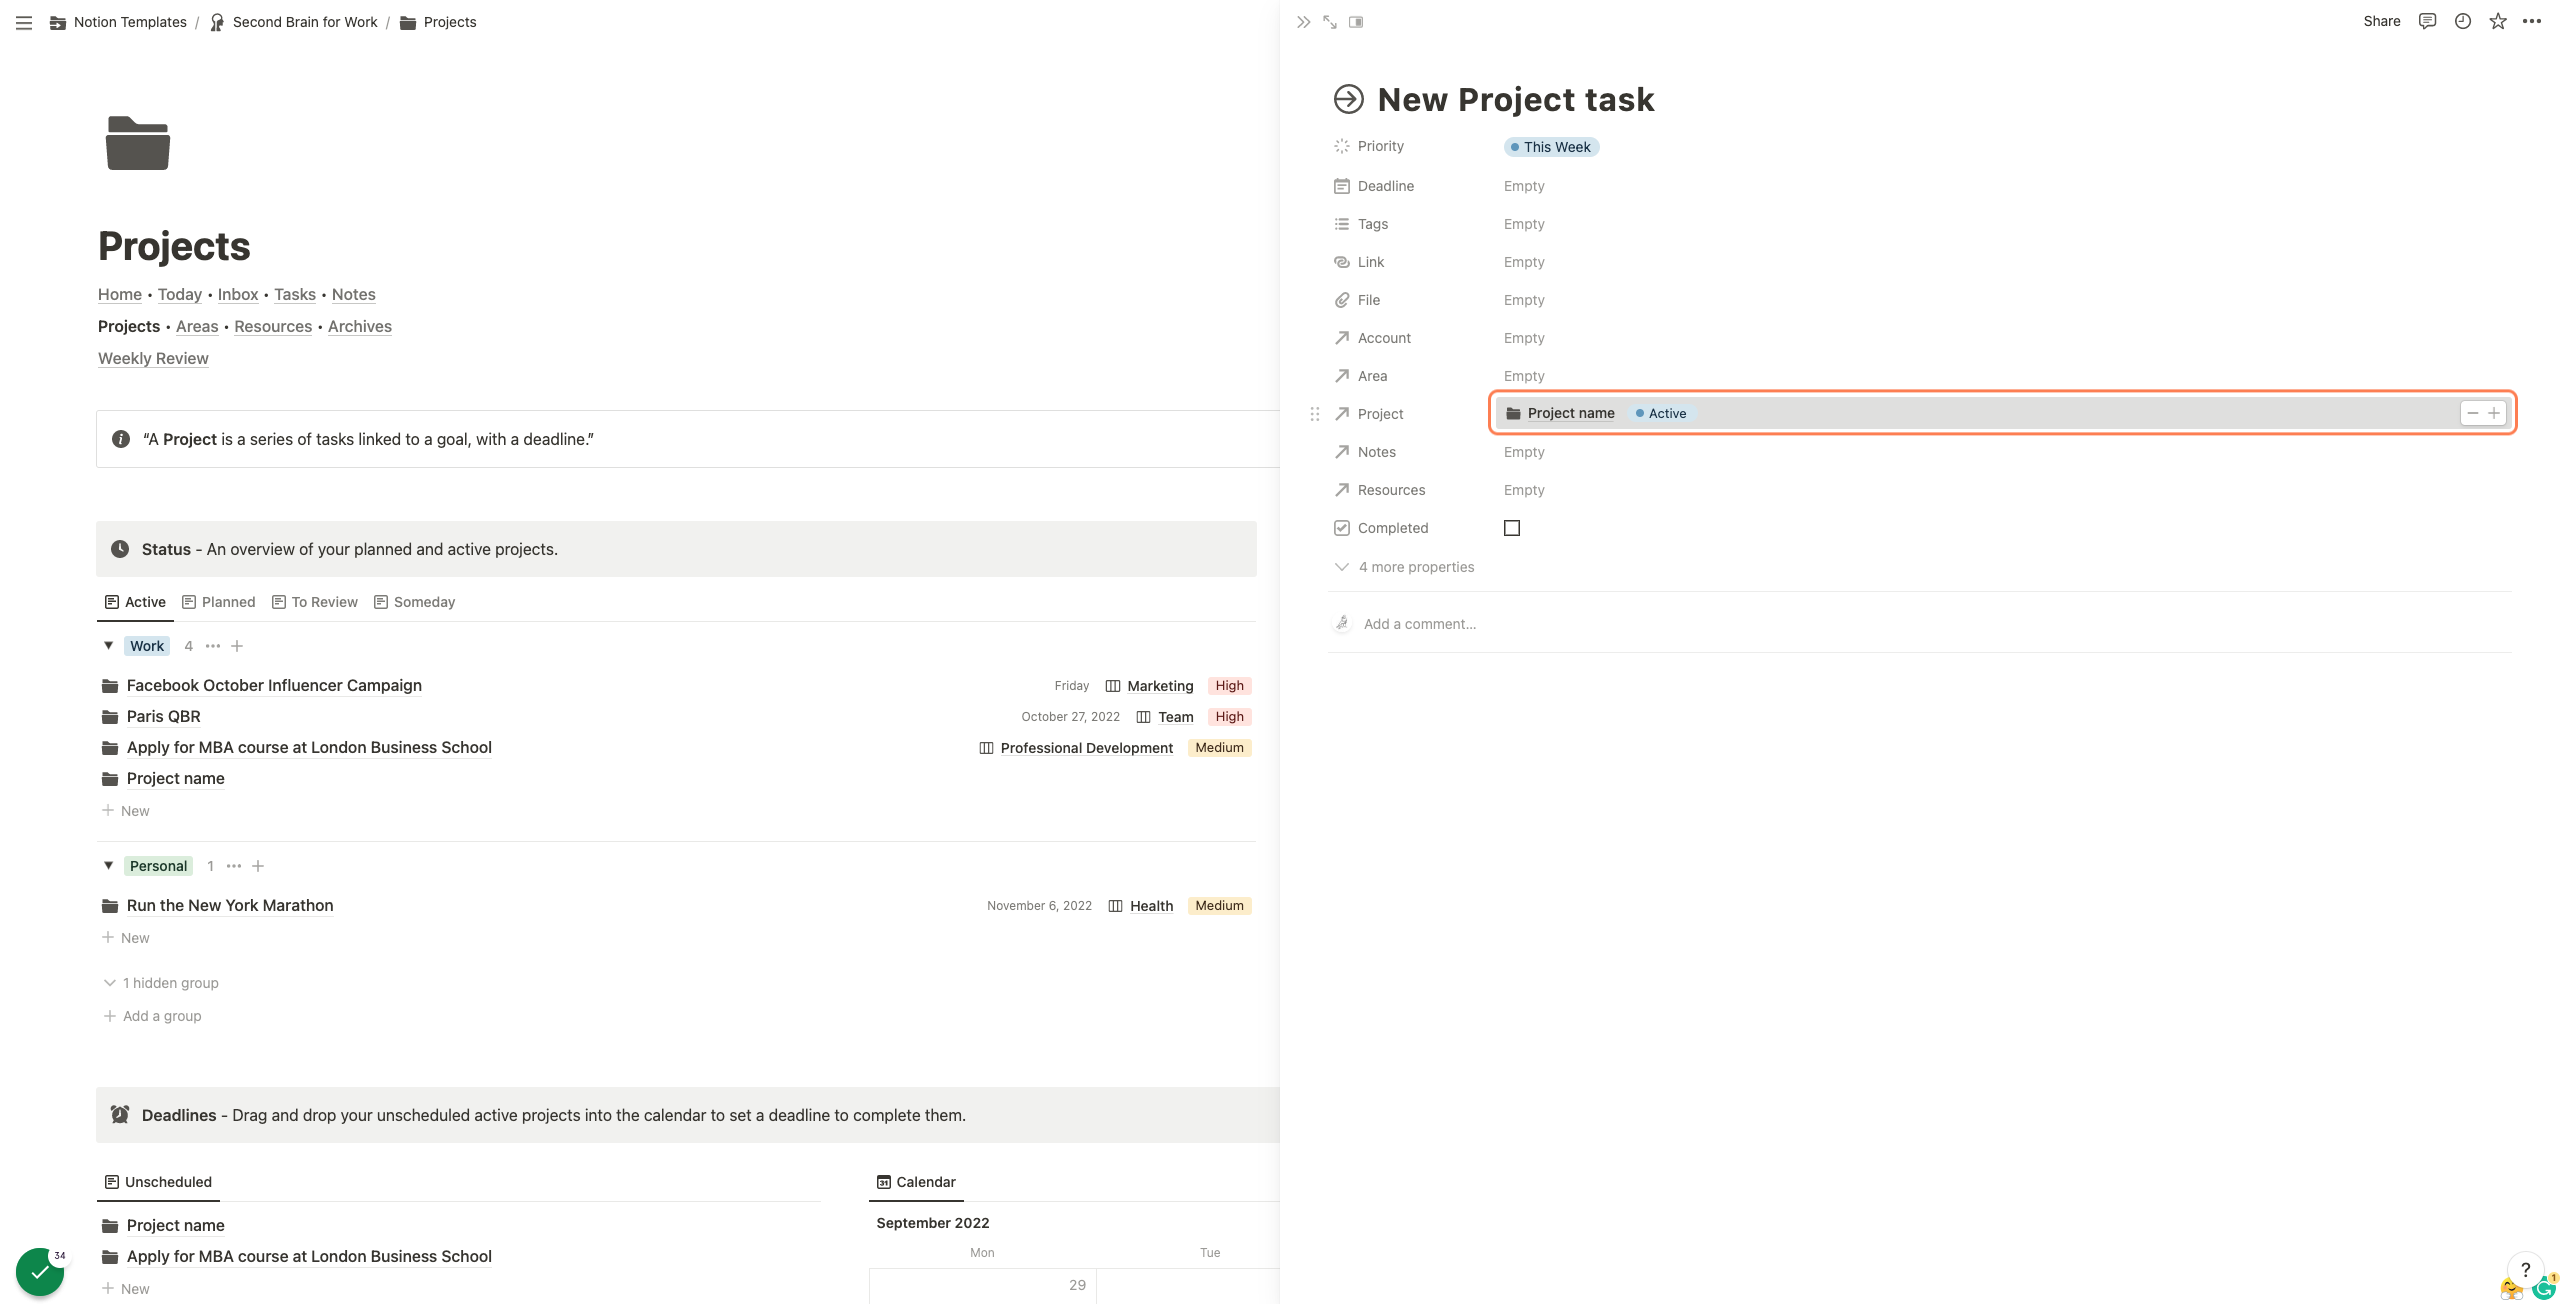Click the large Projects folder icon

coord(138,143)
